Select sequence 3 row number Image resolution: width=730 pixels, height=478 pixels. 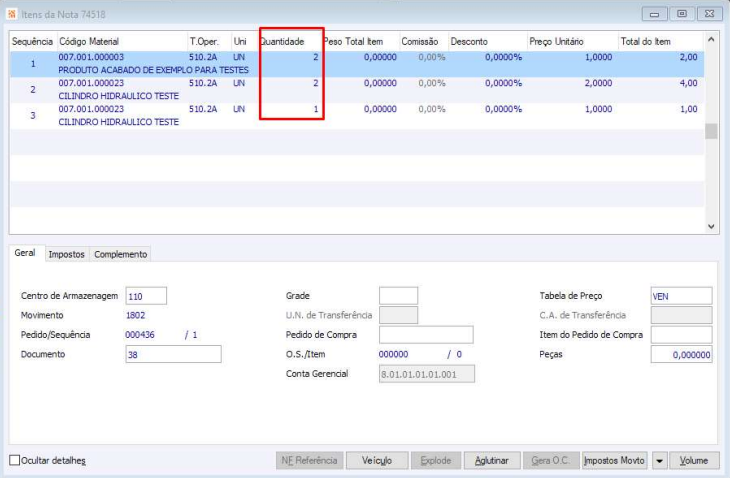pos(33,115)
